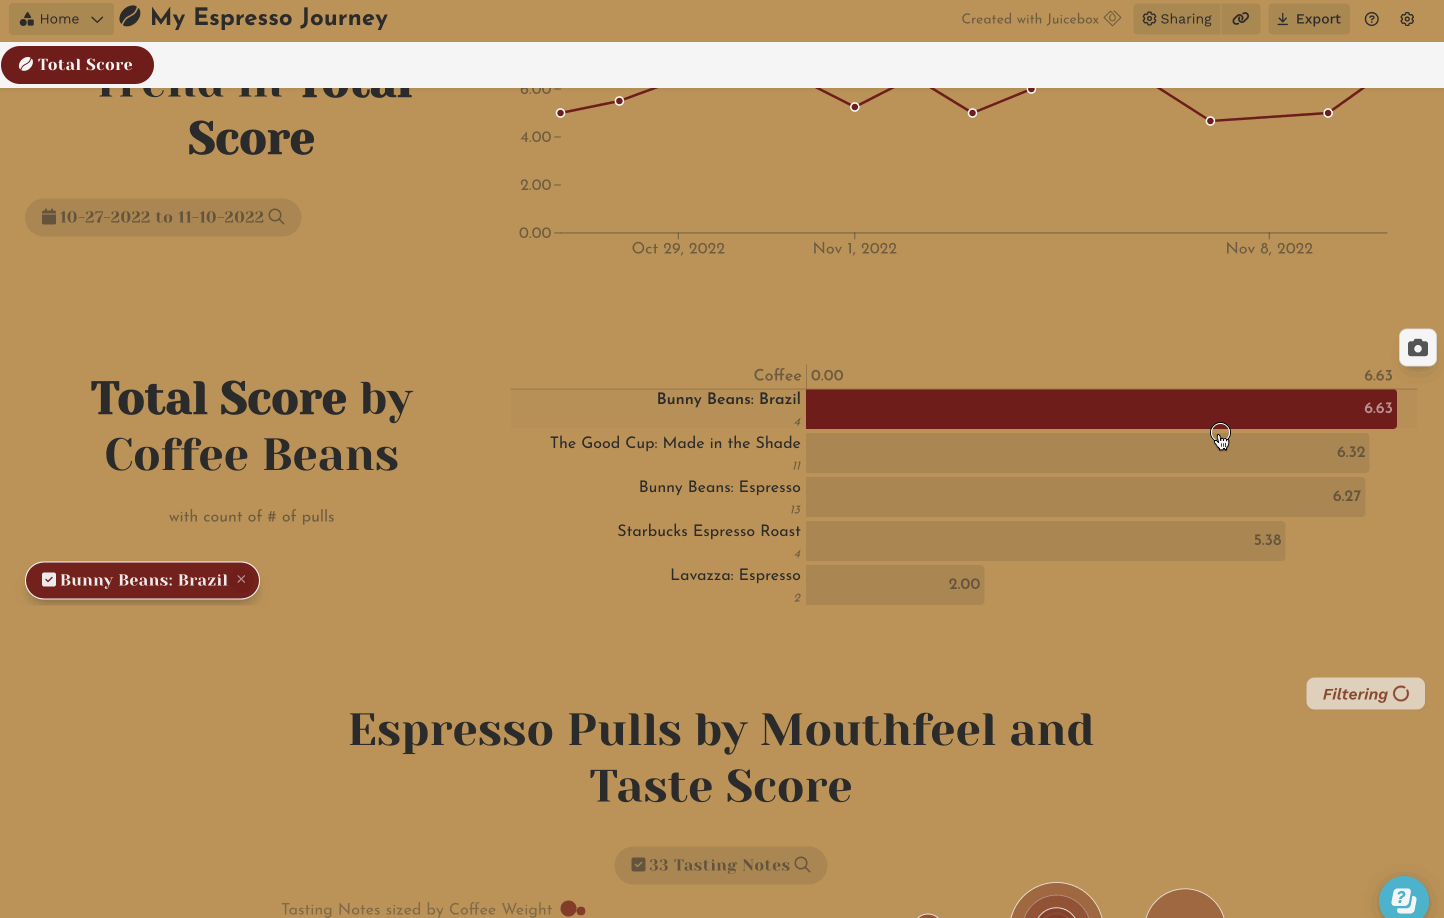This screenshot has height=918, width=1444.
Task: Open the Home dropdown menu
Action: coord(61,19)
